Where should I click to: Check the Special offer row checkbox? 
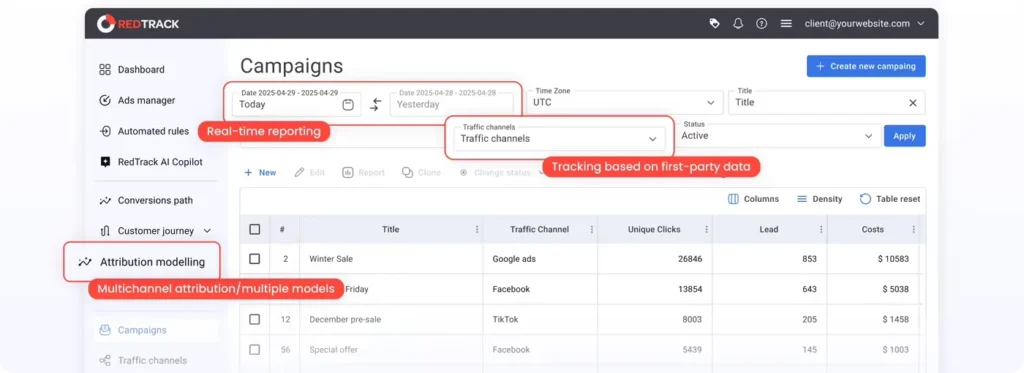click(255, 349)
